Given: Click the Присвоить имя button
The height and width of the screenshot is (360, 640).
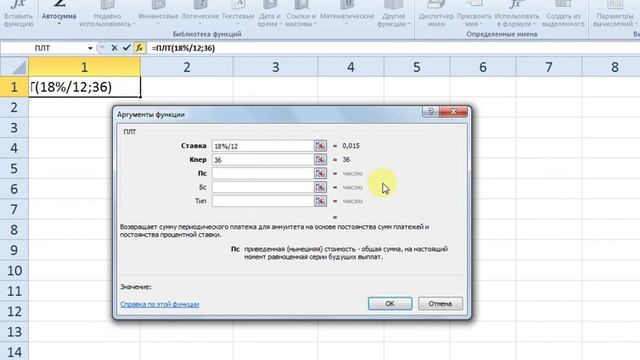Looking at the screenshot, I should click(x=474, y=13).
